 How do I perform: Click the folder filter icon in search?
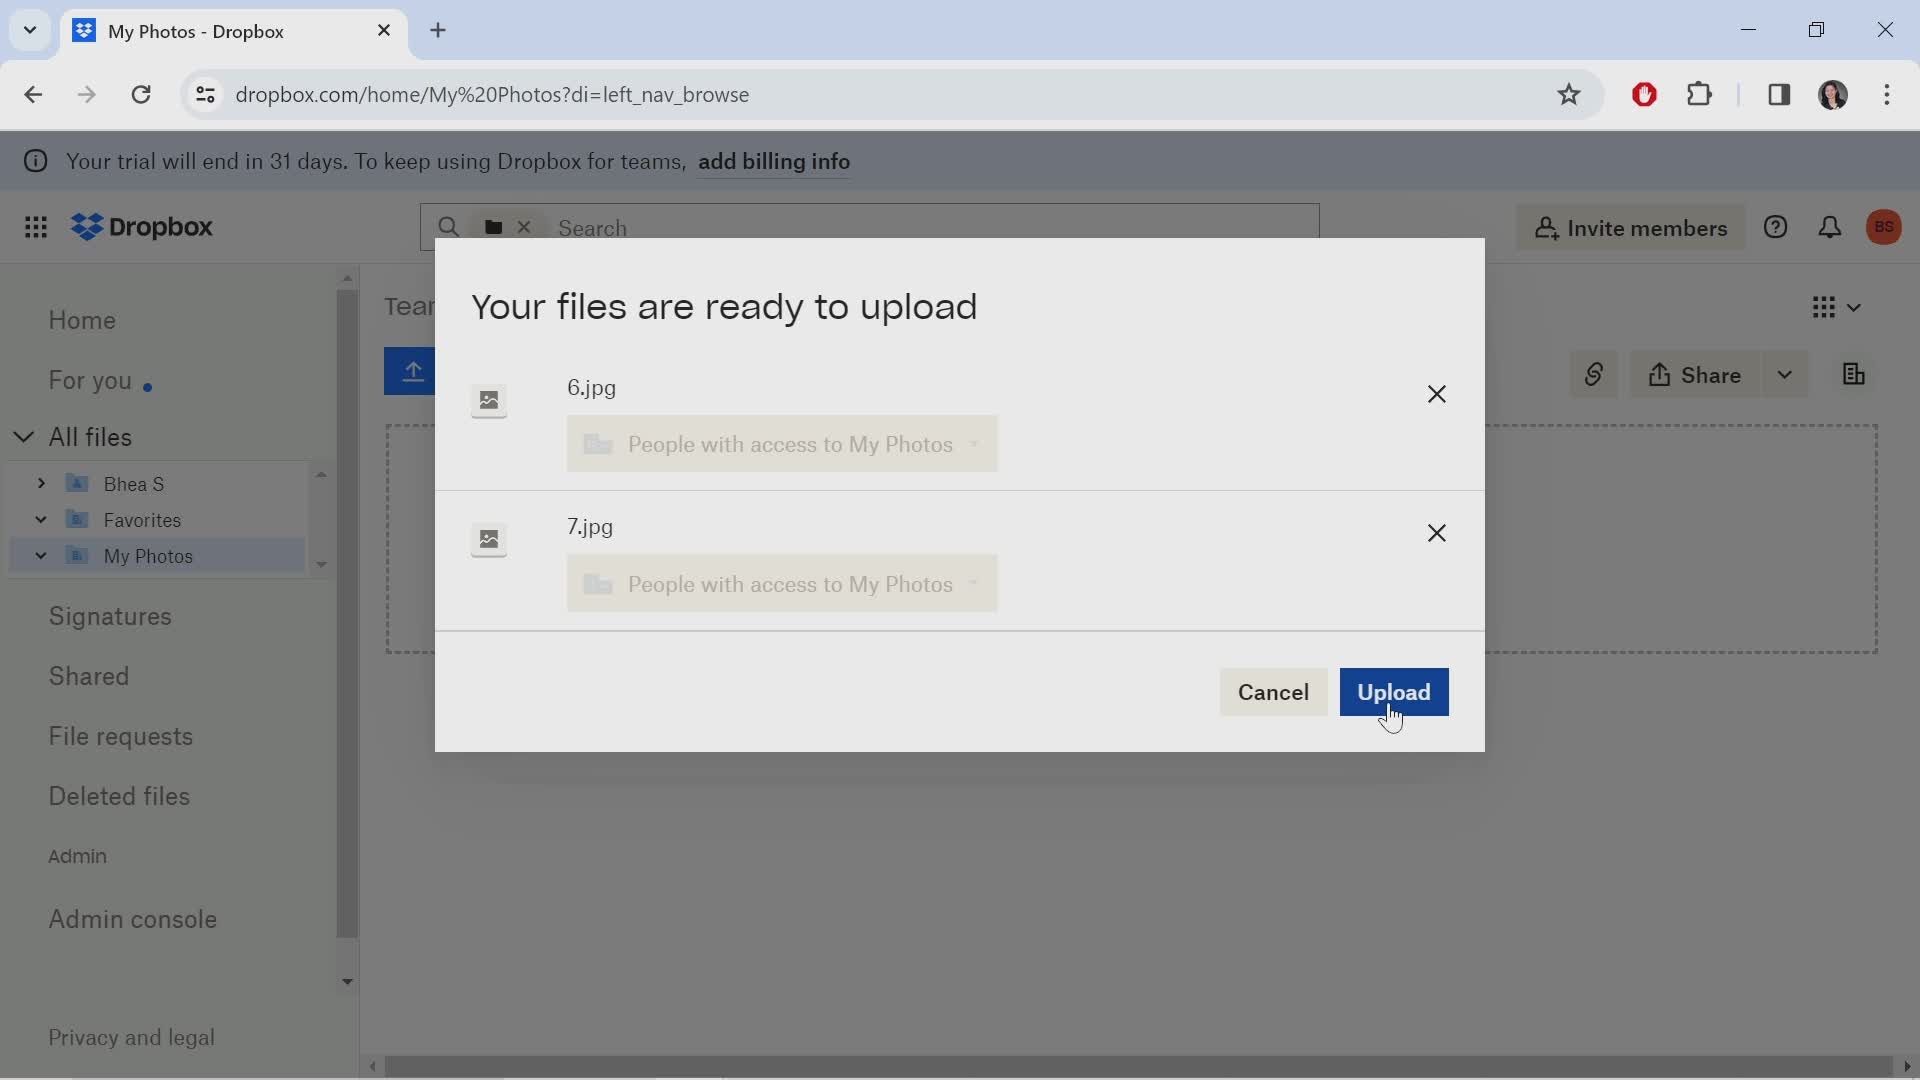(x=492, y=225)
